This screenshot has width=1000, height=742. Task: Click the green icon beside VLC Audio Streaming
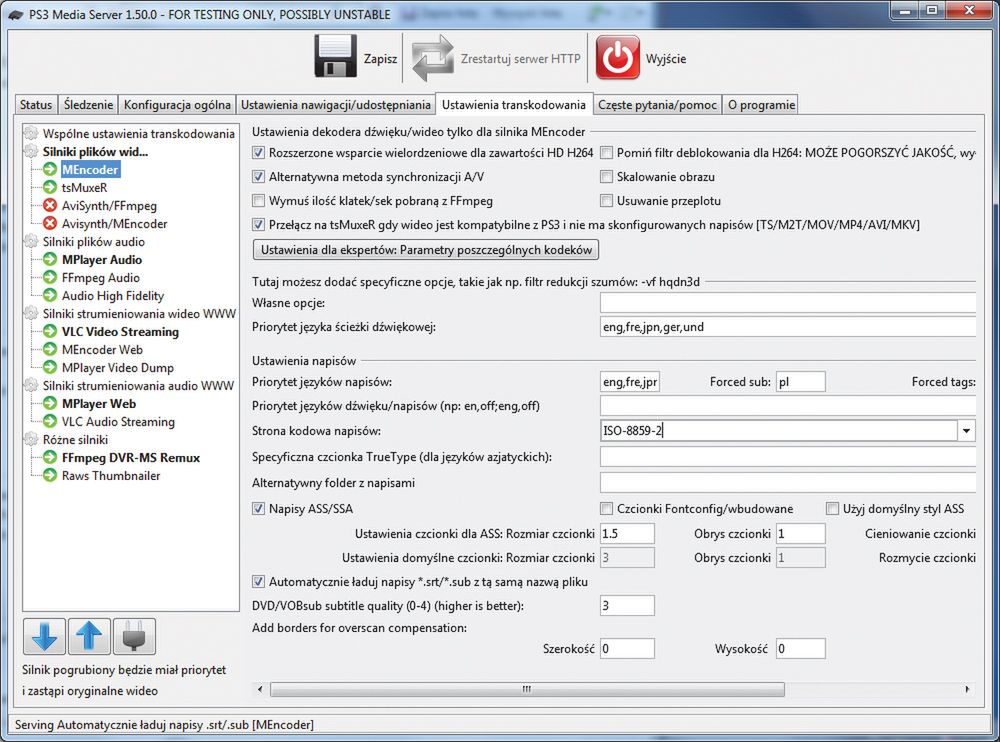pos(50,421)
